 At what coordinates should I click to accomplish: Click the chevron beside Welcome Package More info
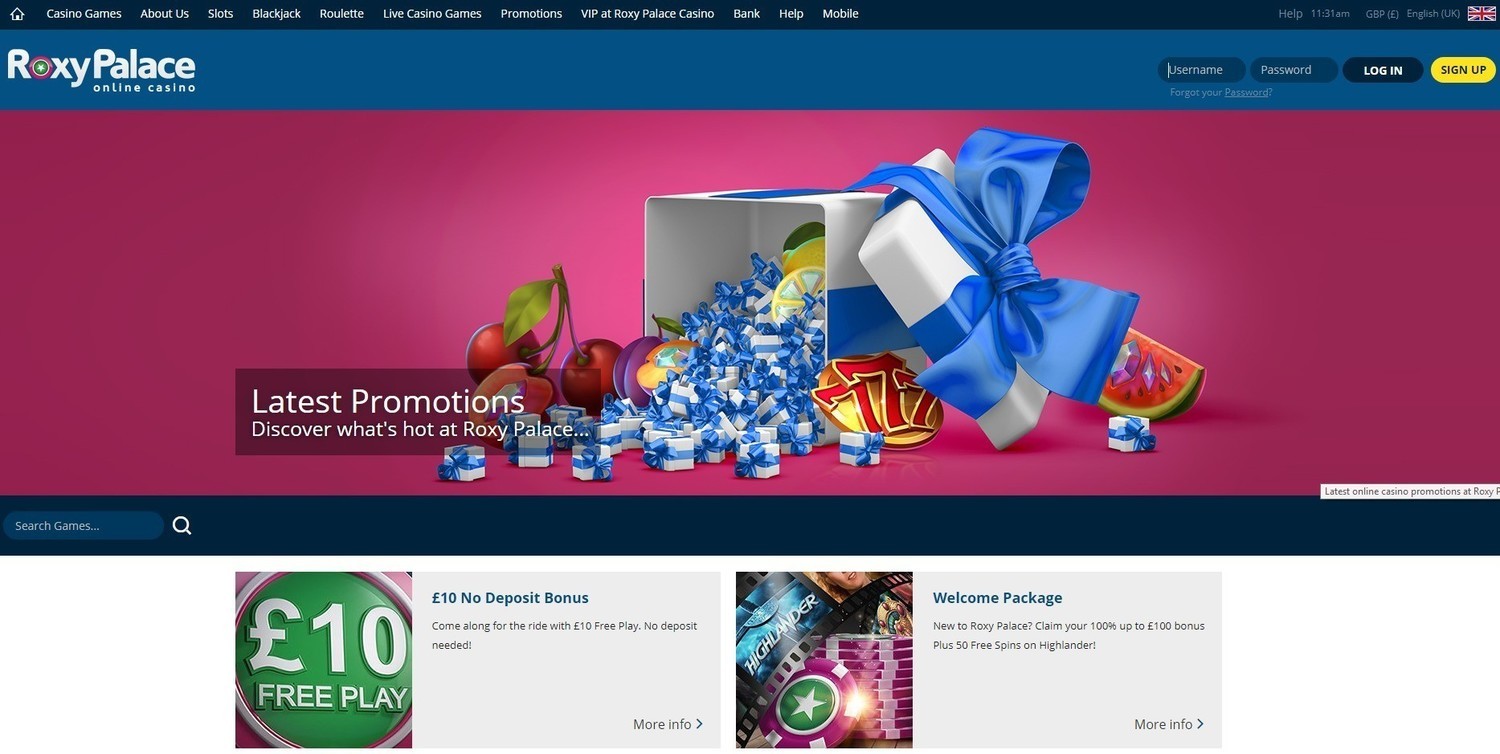(x=1200, y=724)
